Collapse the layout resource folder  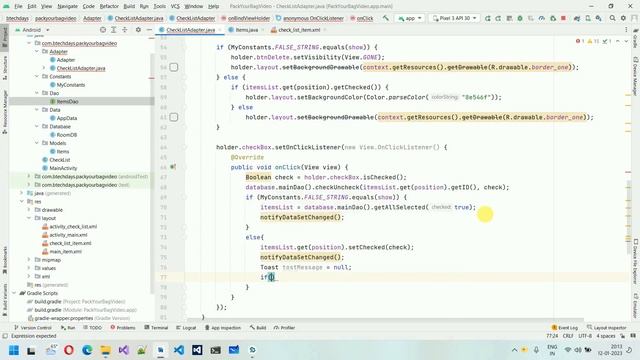tap(29, 218)
